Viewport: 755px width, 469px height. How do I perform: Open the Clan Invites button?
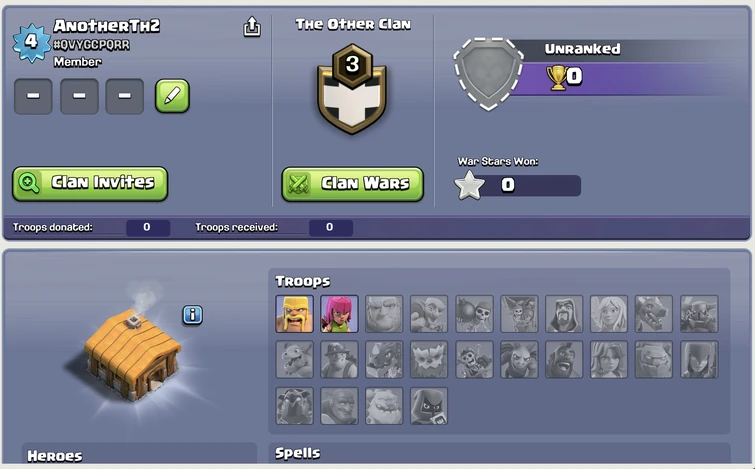[90, 183]
